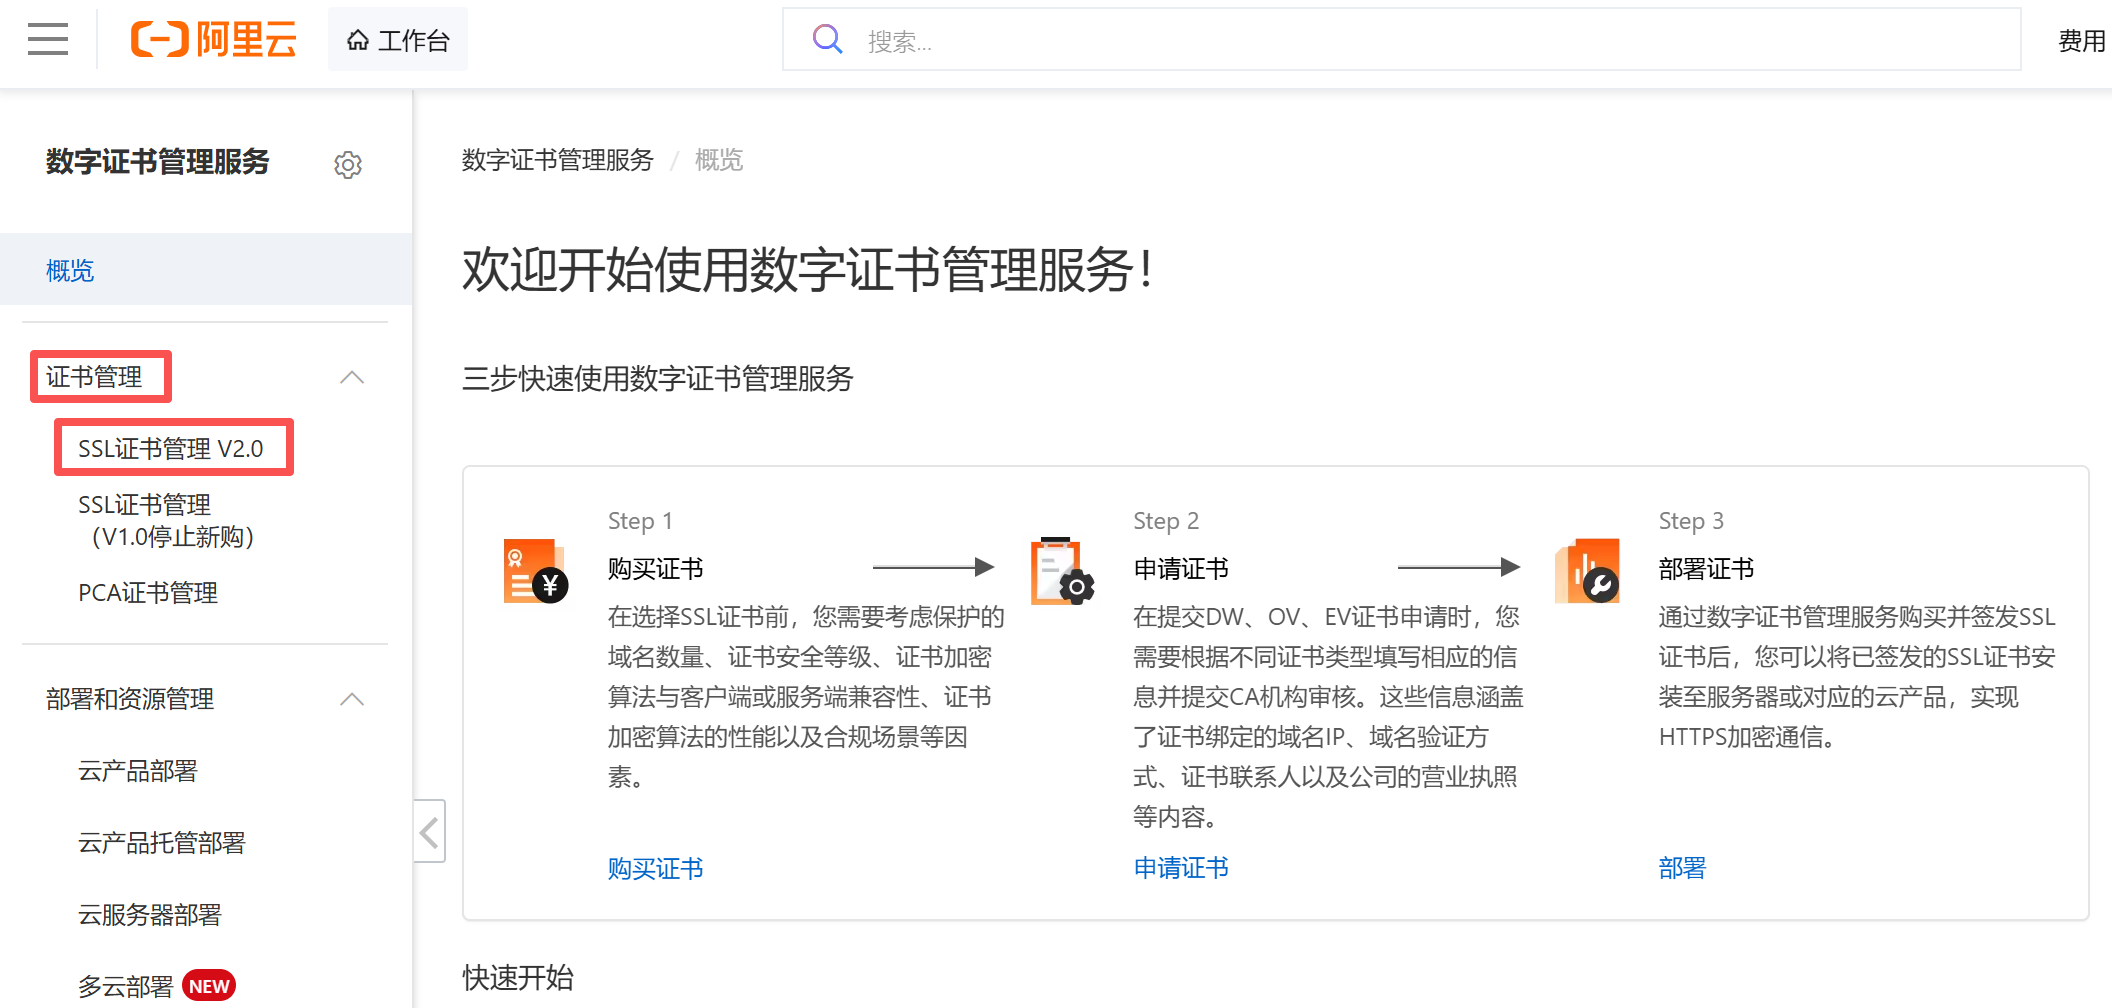Collapse the 部署和资源管理 section chevron

[x=352, y=699]
